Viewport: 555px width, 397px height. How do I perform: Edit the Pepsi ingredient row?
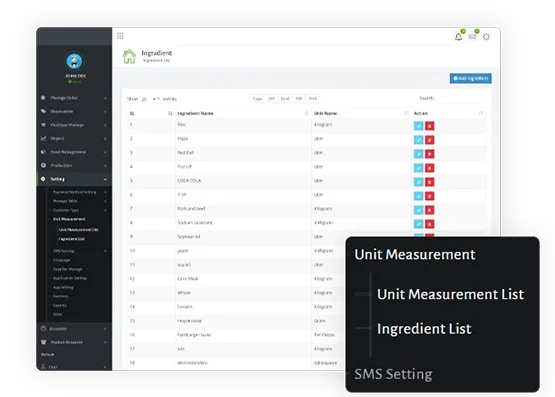click(x=418, y=140)
